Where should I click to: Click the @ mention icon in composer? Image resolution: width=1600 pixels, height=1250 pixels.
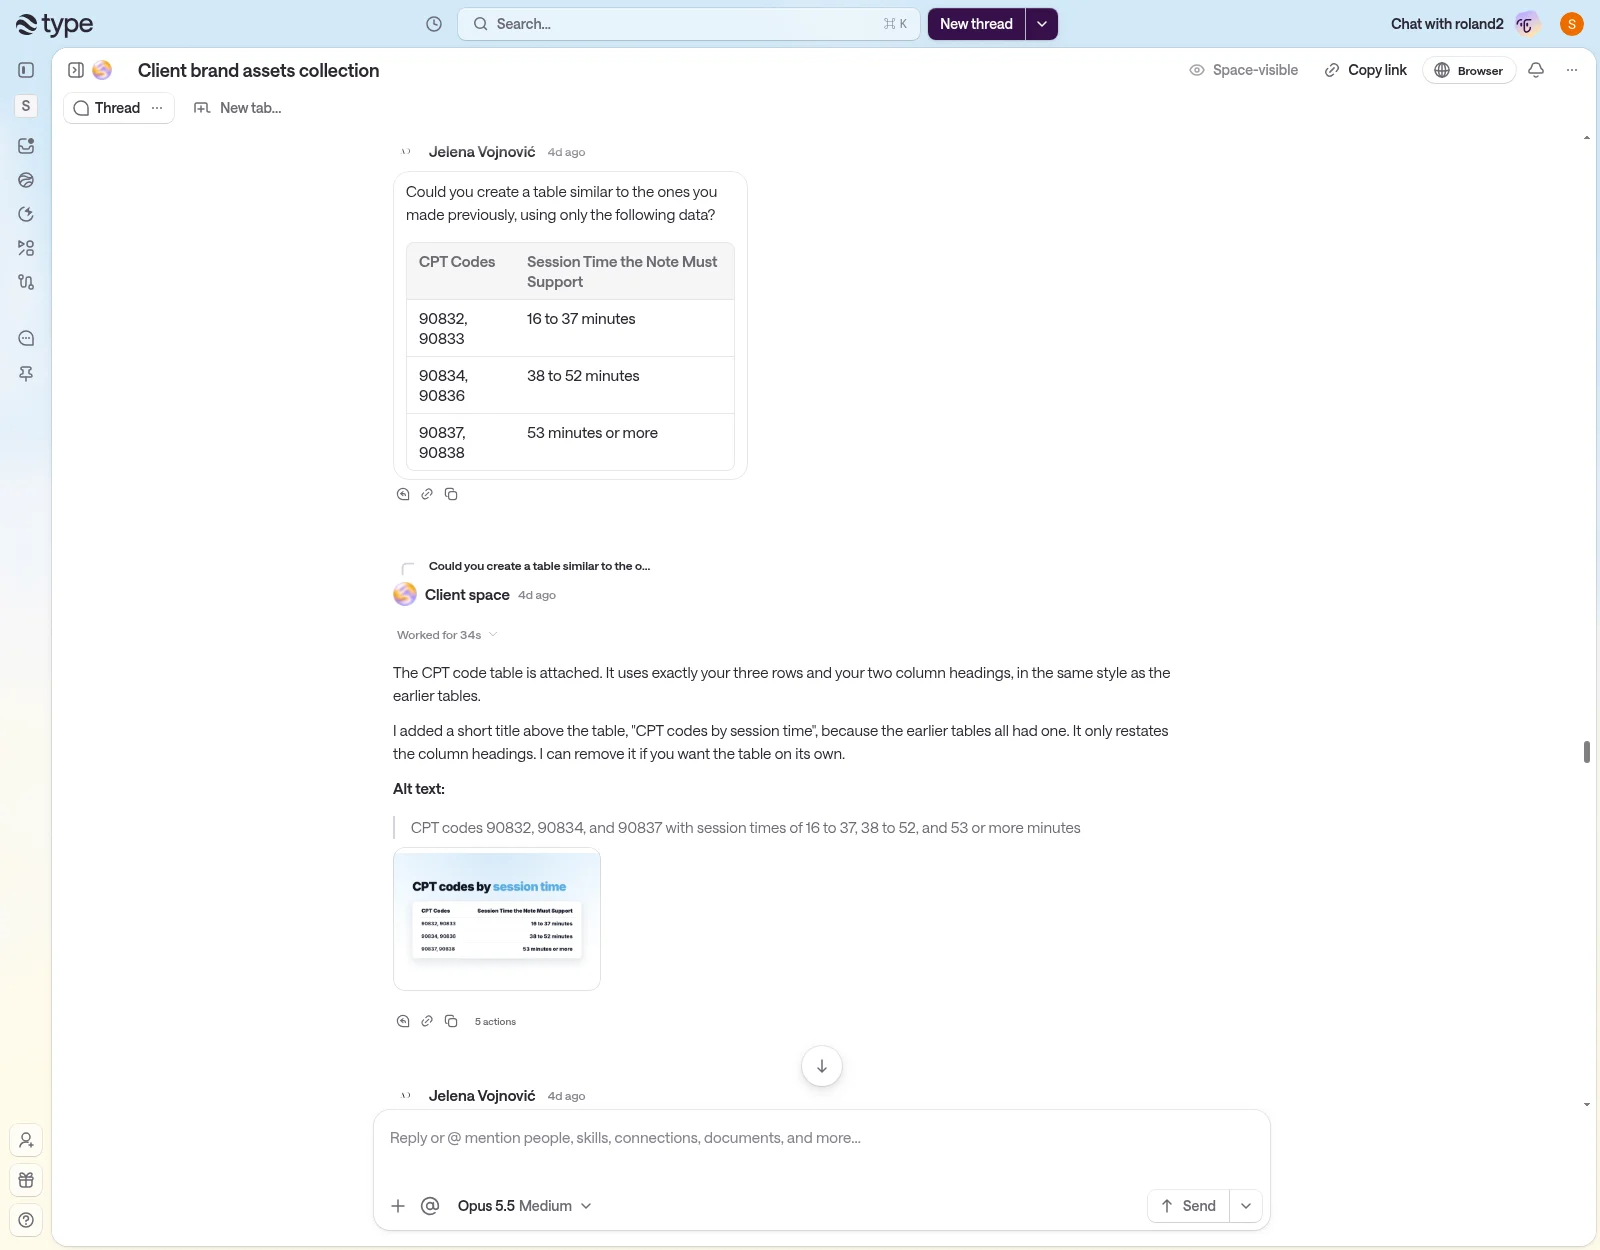pos(430,1206)
